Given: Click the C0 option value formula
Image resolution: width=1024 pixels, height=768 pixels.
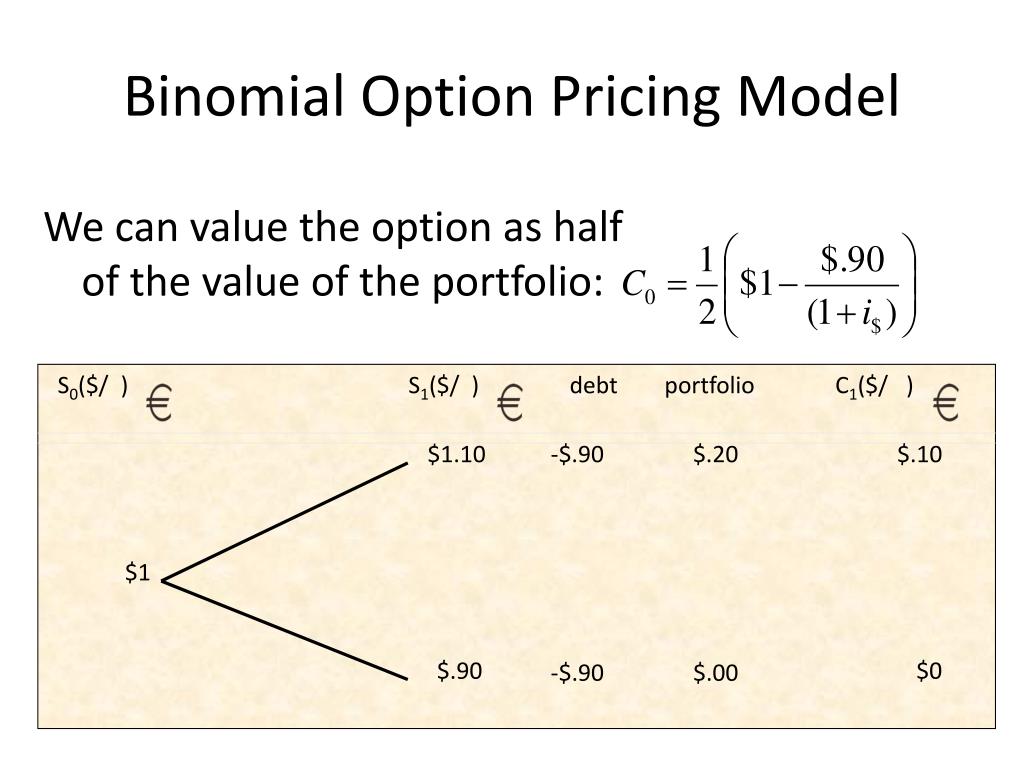Looking at the screenshot, I should 769,285.
